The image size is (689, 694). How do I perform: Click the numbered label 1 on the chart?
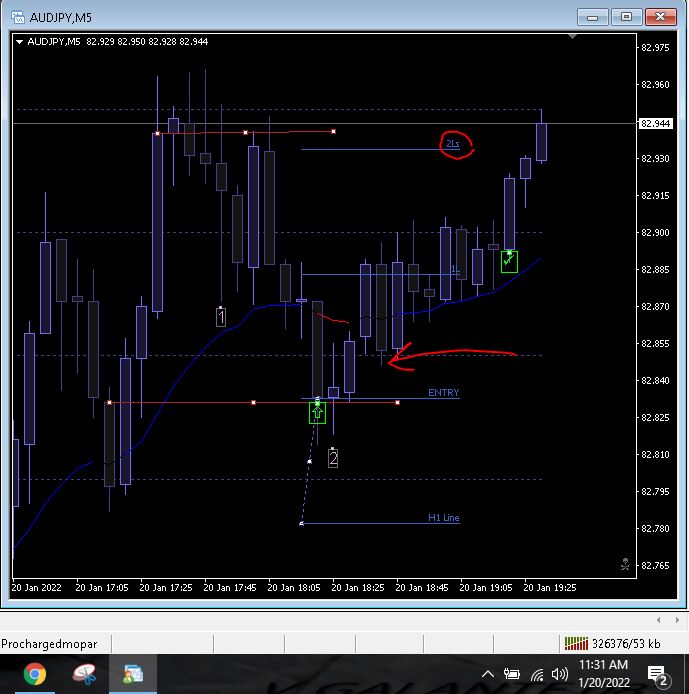[221, 317]
